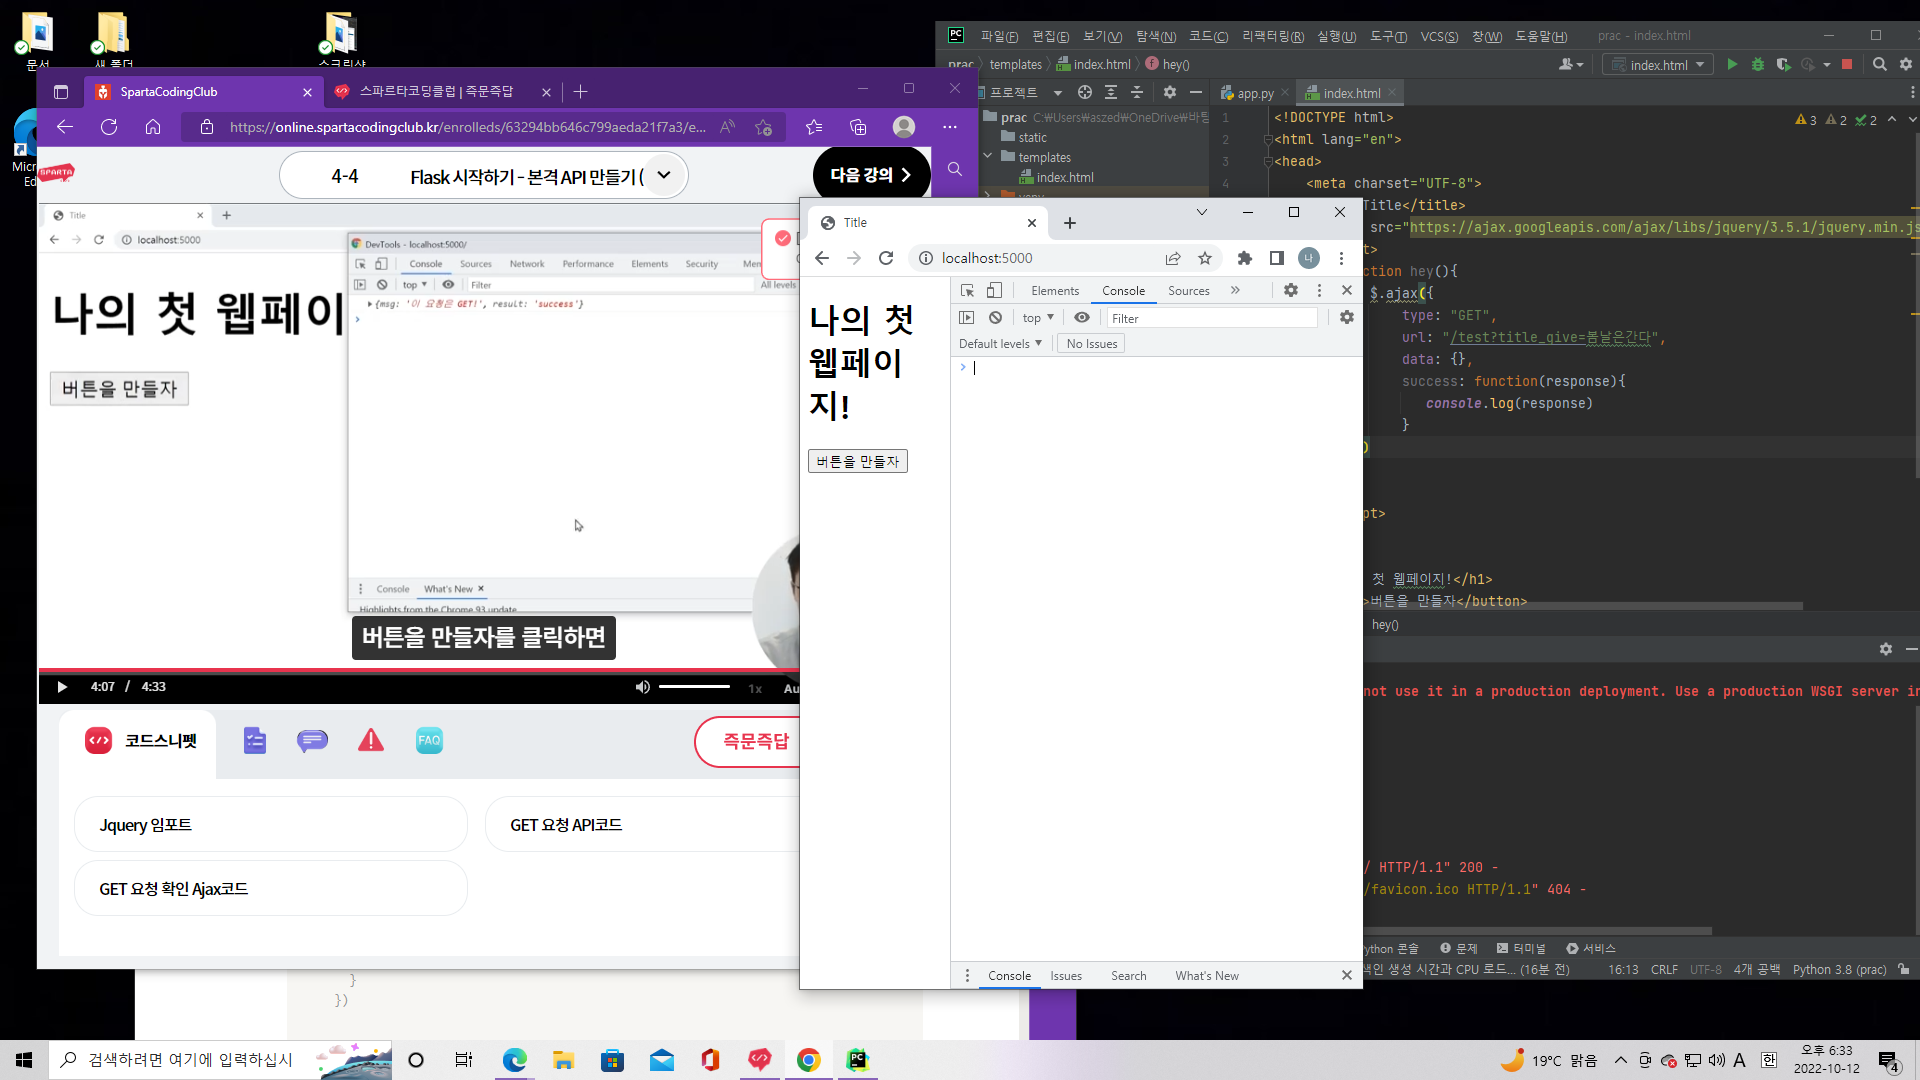Run the app with PyCharm's green Run button

[1732, 65]
